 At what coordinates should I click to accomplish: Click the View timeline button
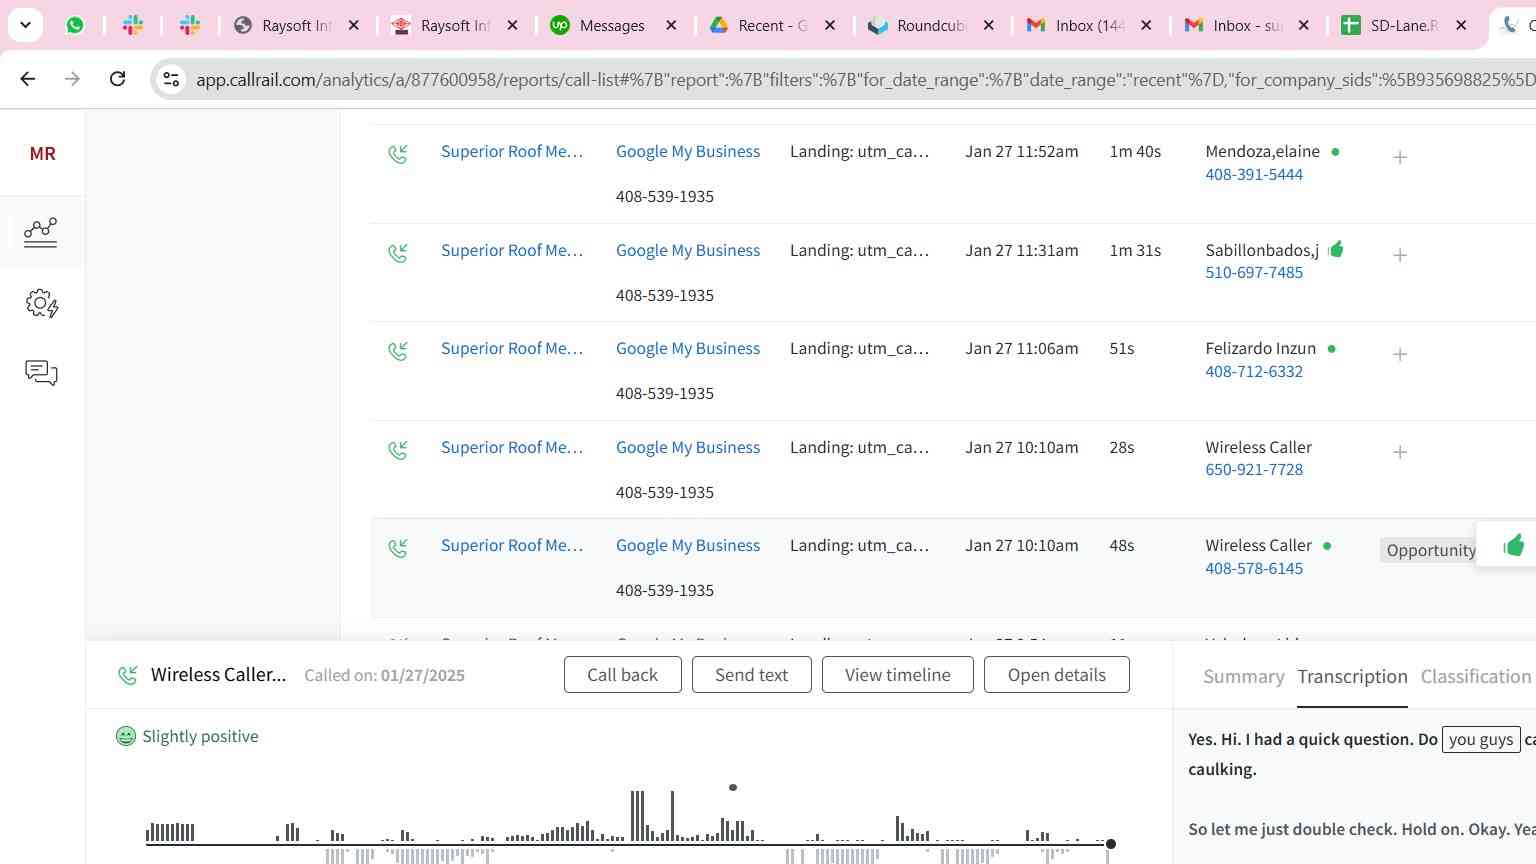(897, 675)
